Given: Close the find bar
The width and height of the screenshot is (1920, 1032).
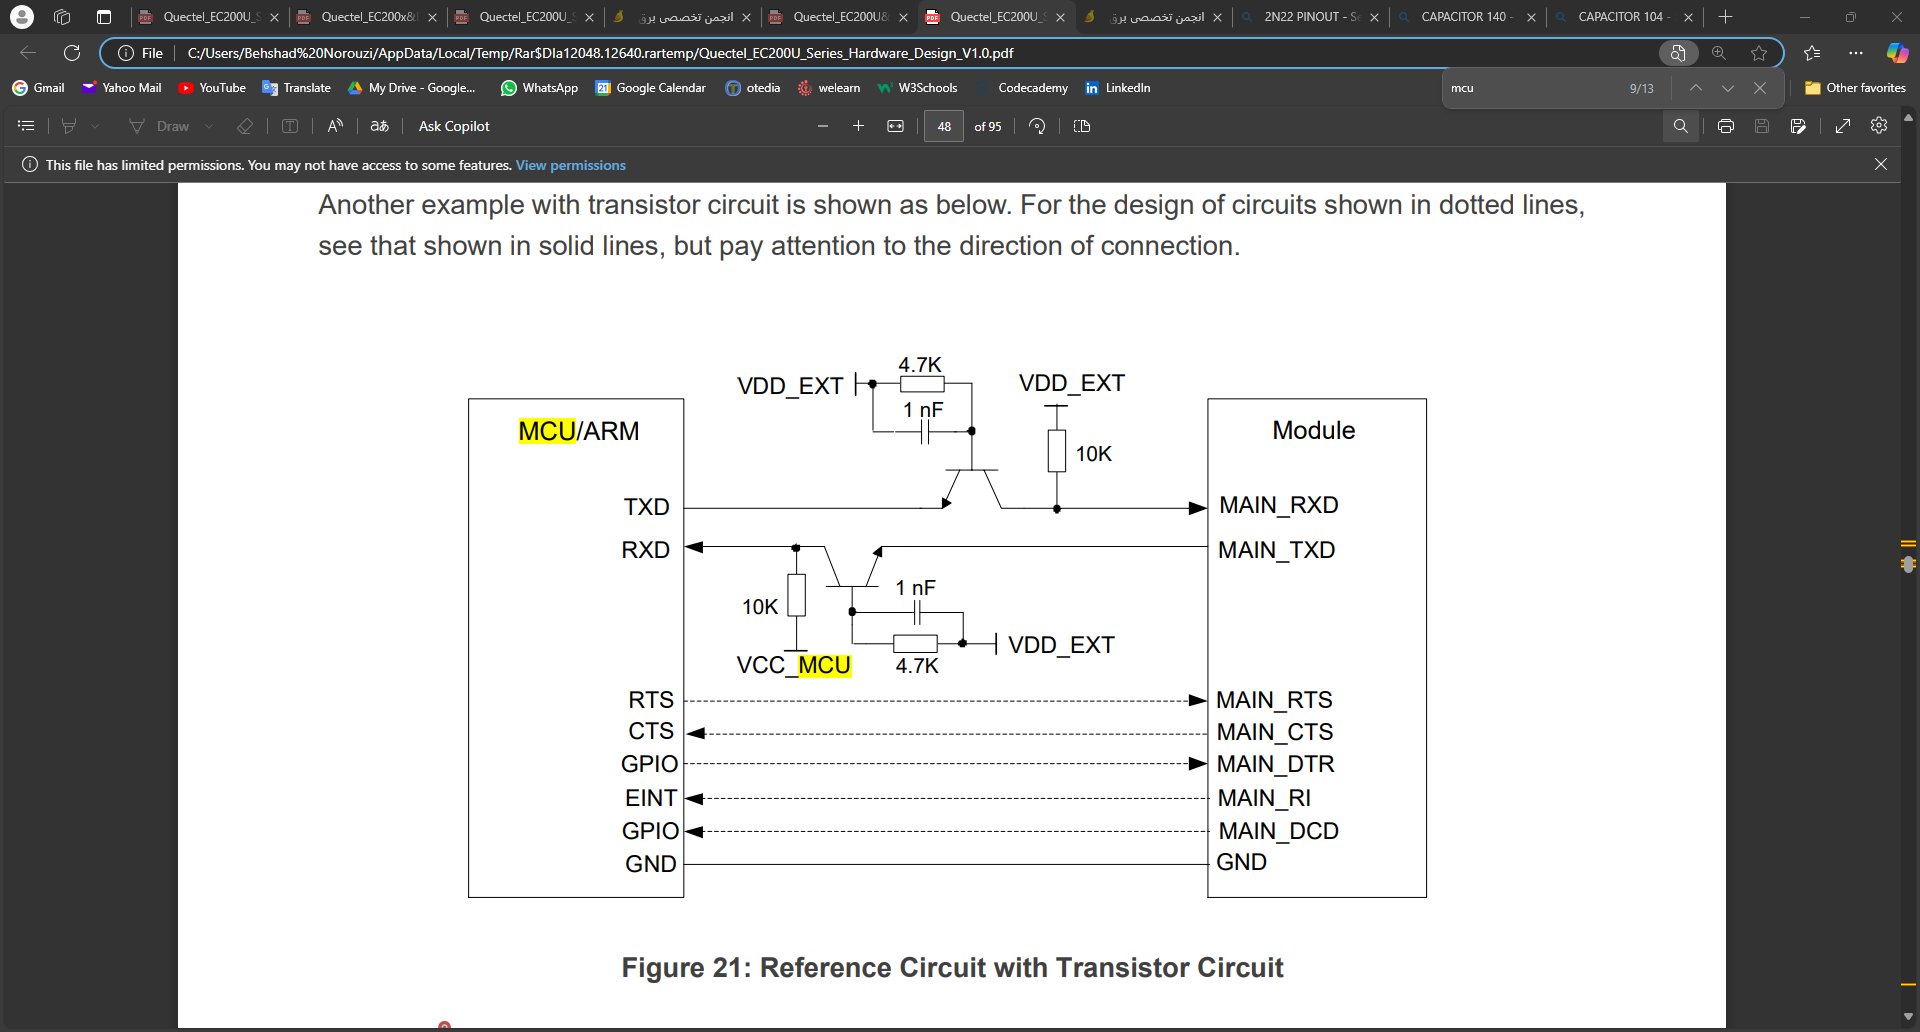Looking at the screenshot, I should 1760,88.
